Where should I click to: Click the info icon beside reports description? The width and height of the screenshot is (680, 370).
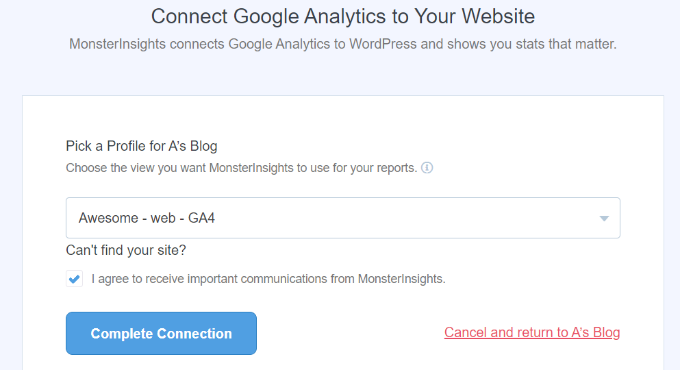coord(427,168)
